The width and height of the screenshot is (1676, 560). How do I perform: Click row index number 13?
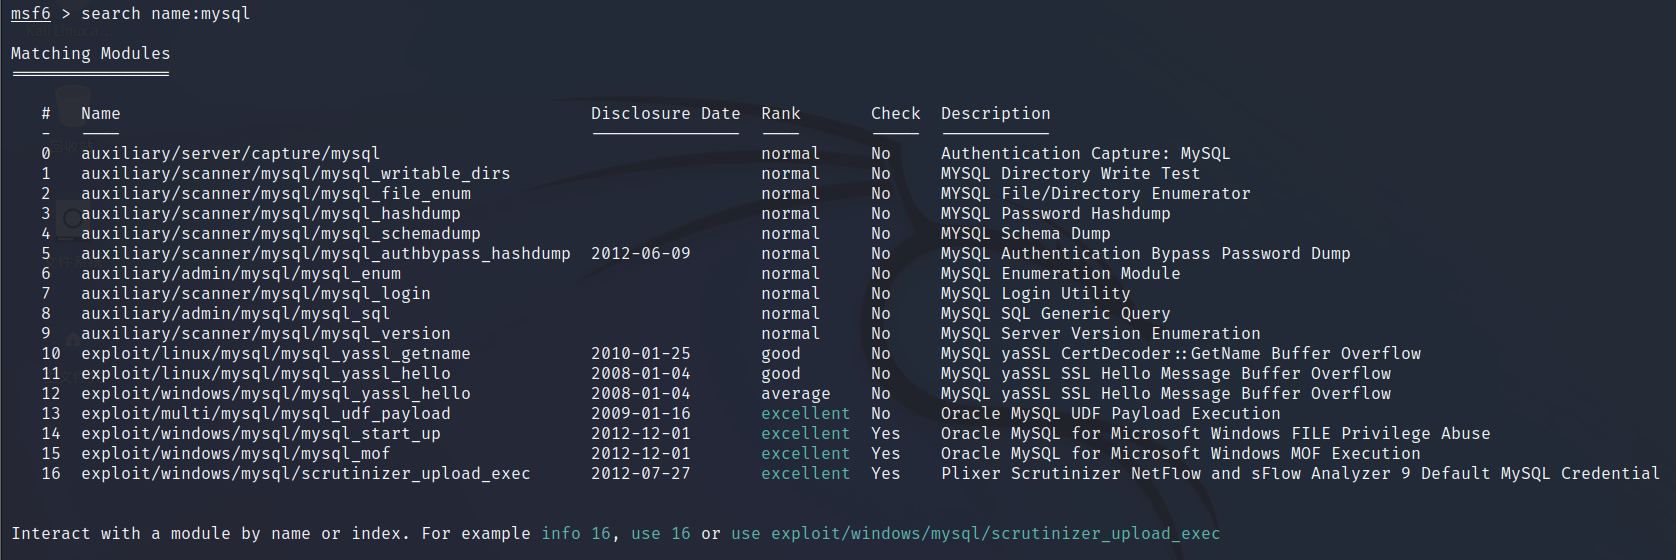pyautogui.click(x=51, y=414)
